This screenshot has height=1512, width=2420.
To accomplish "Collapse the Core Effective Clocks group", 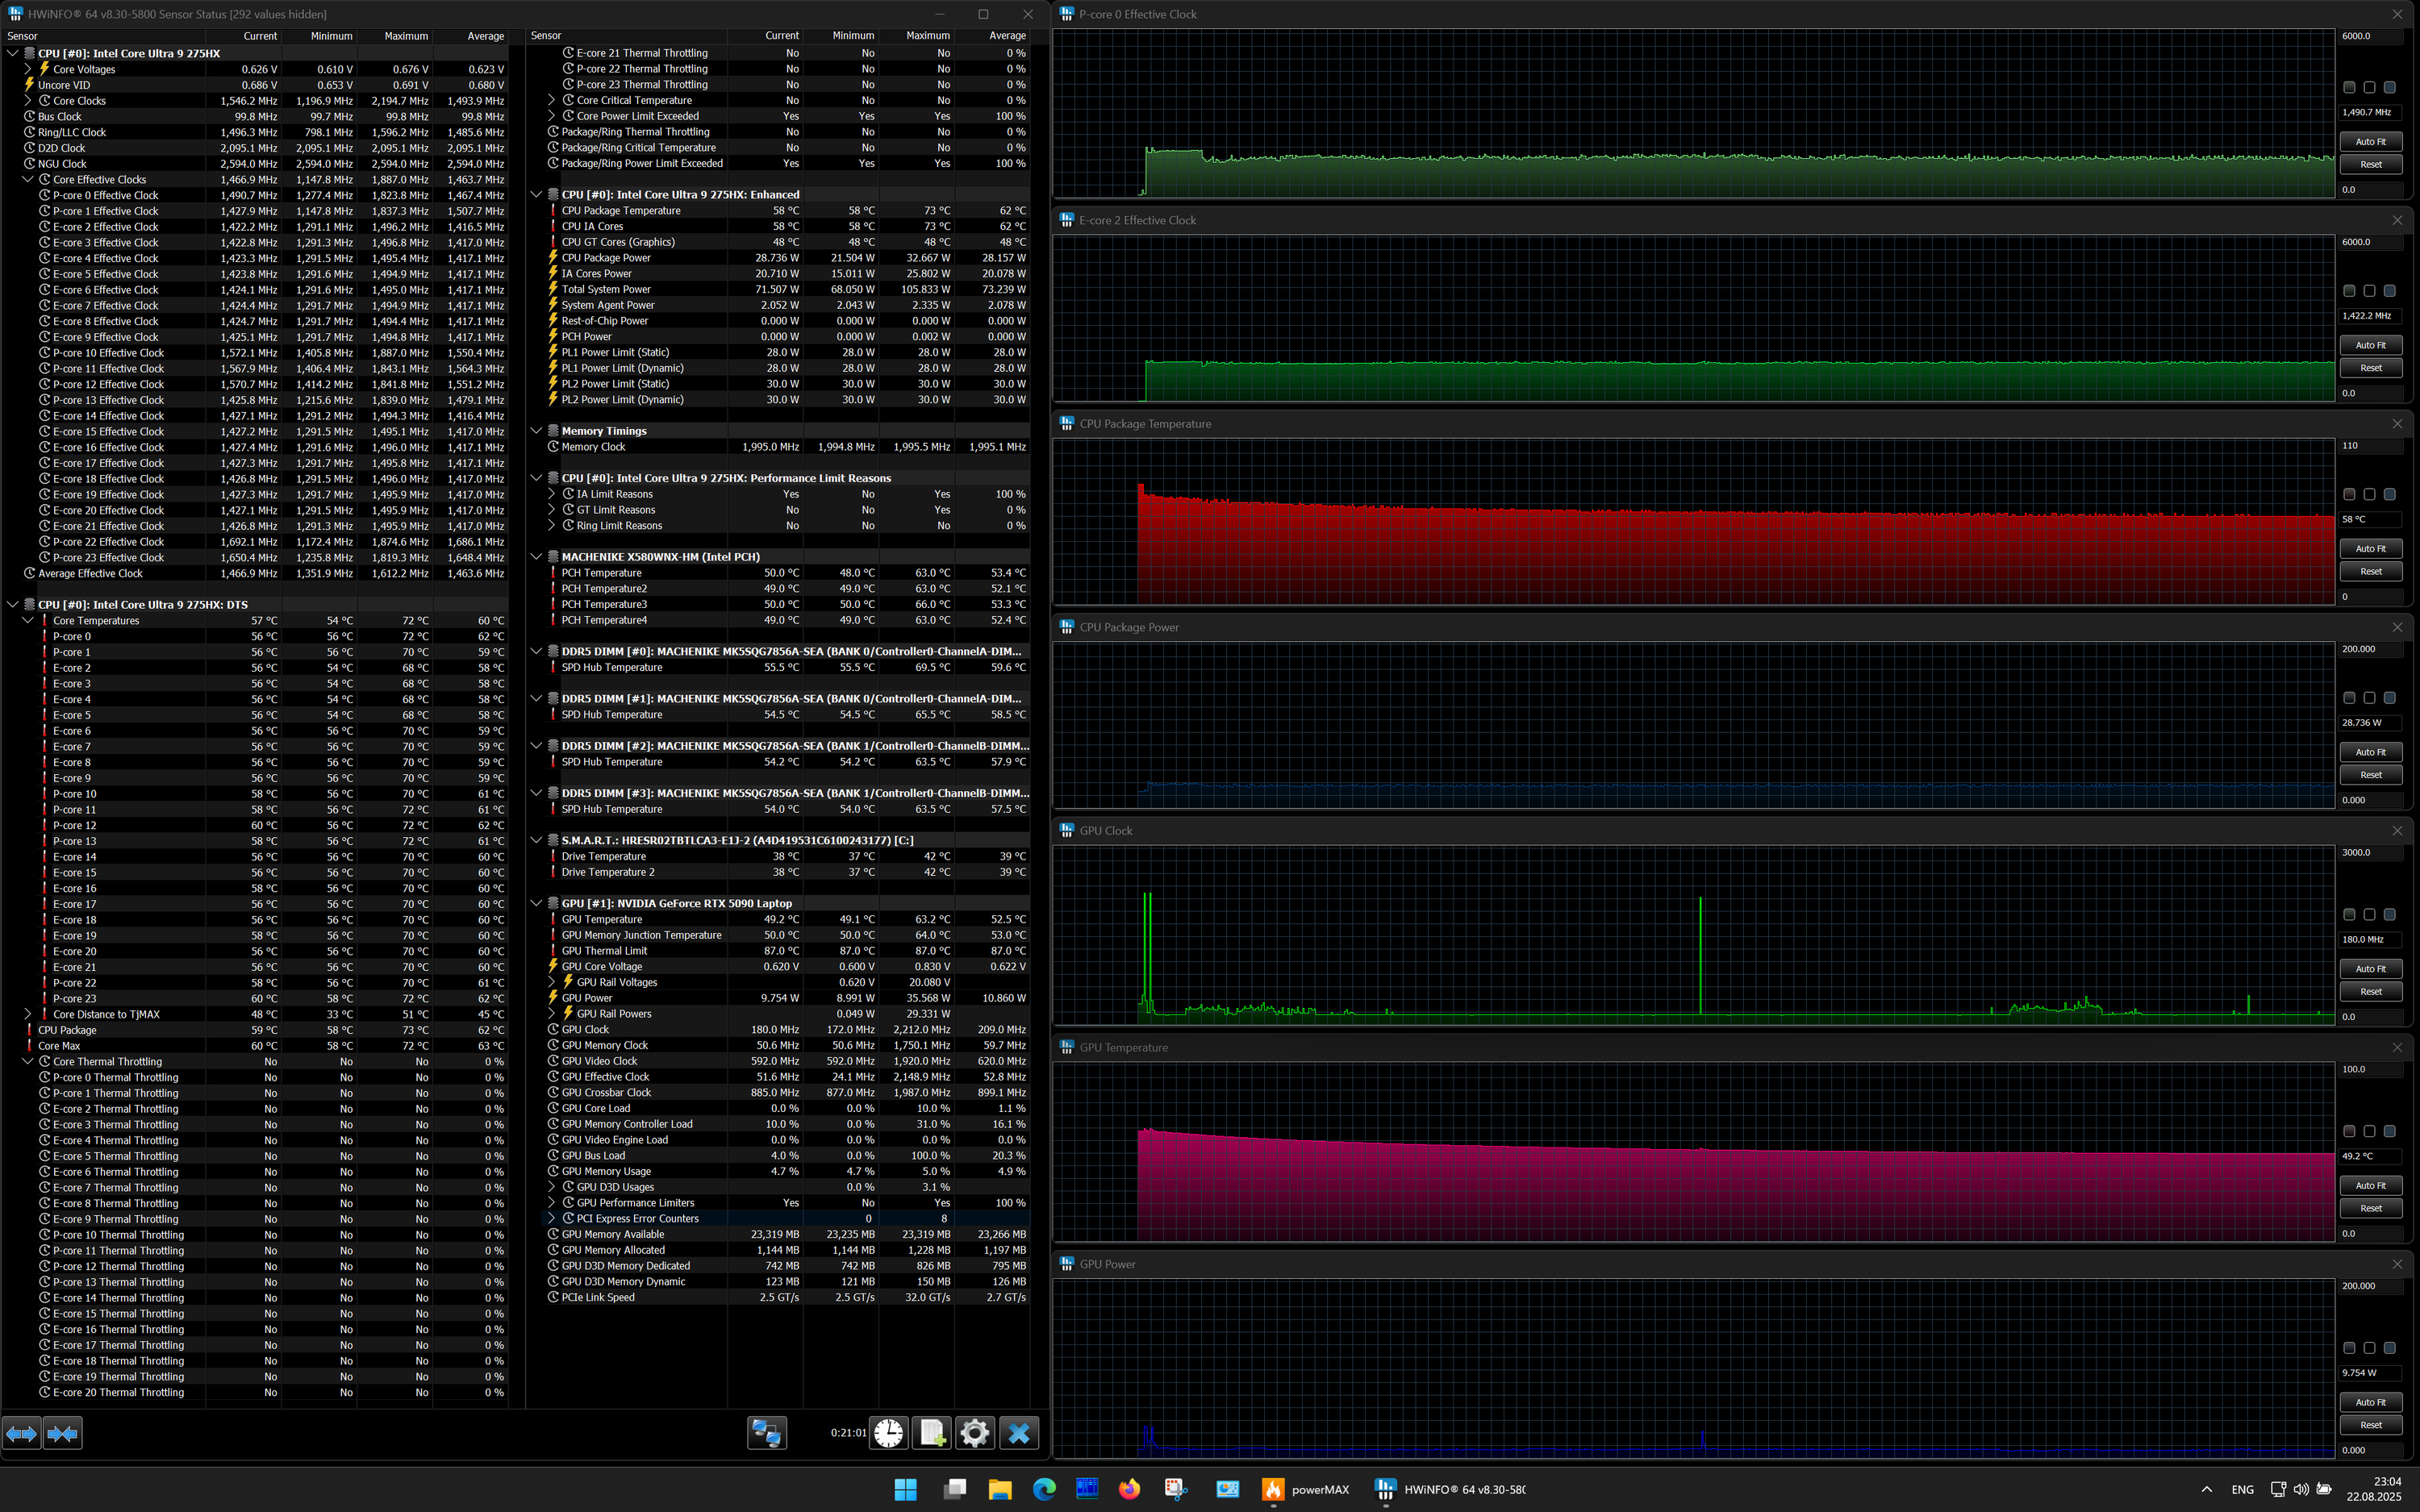I will tap(28, 180).
